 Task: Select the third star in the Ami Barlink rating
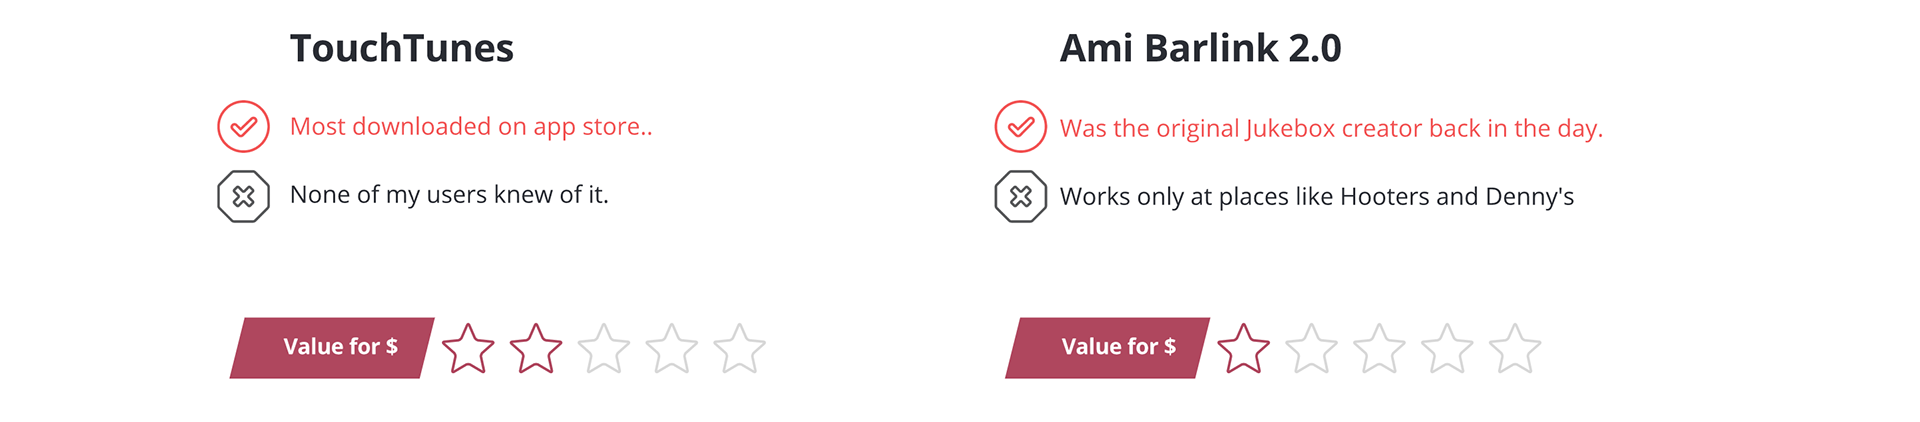tap(1379, 349)
